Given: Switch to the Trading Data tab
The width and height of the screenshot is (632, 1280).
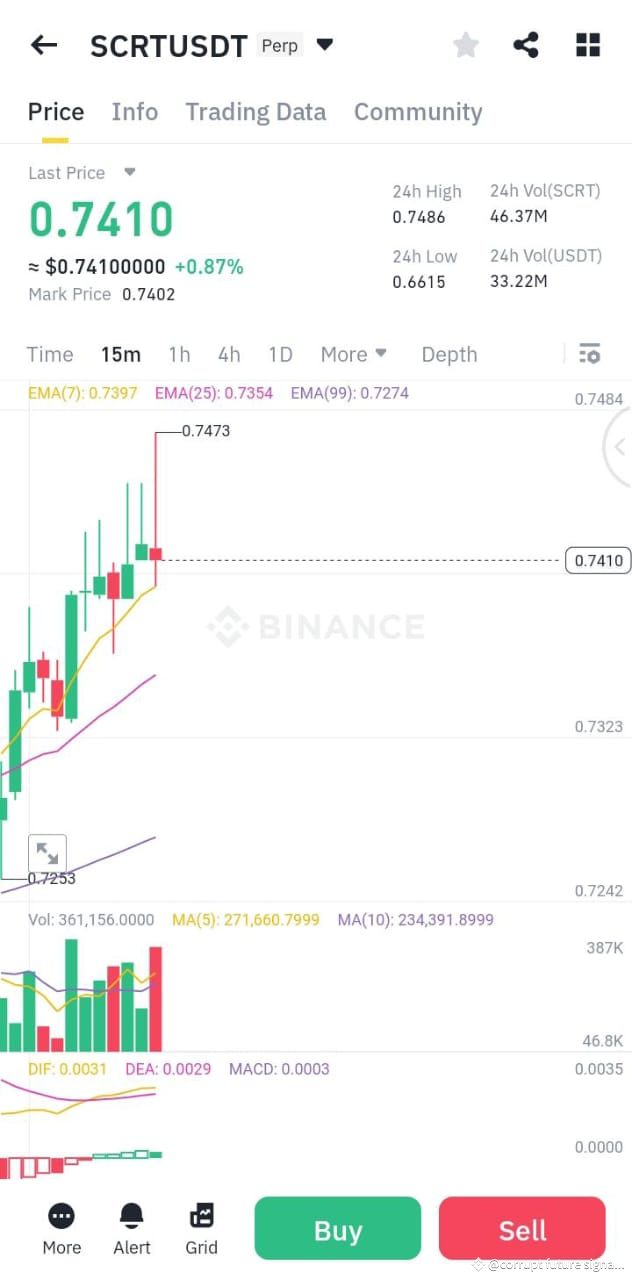Looking at the screenshot, I should click(x=255, y=112).
